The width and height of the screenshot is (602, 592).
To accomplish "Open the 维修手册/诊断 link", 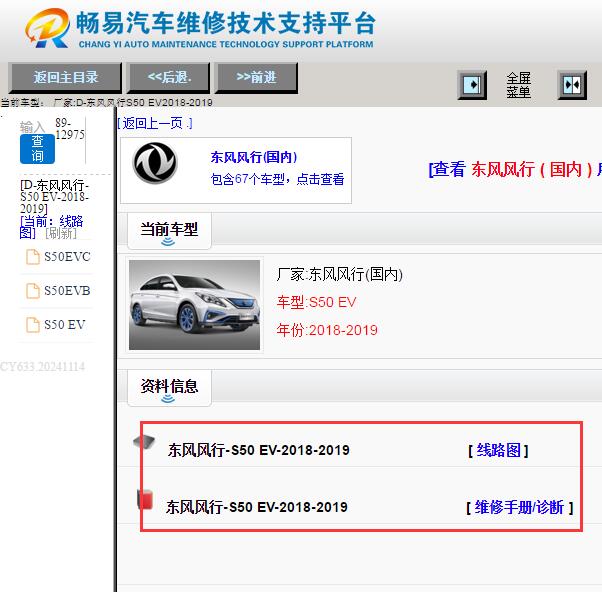I will point(519,508).
